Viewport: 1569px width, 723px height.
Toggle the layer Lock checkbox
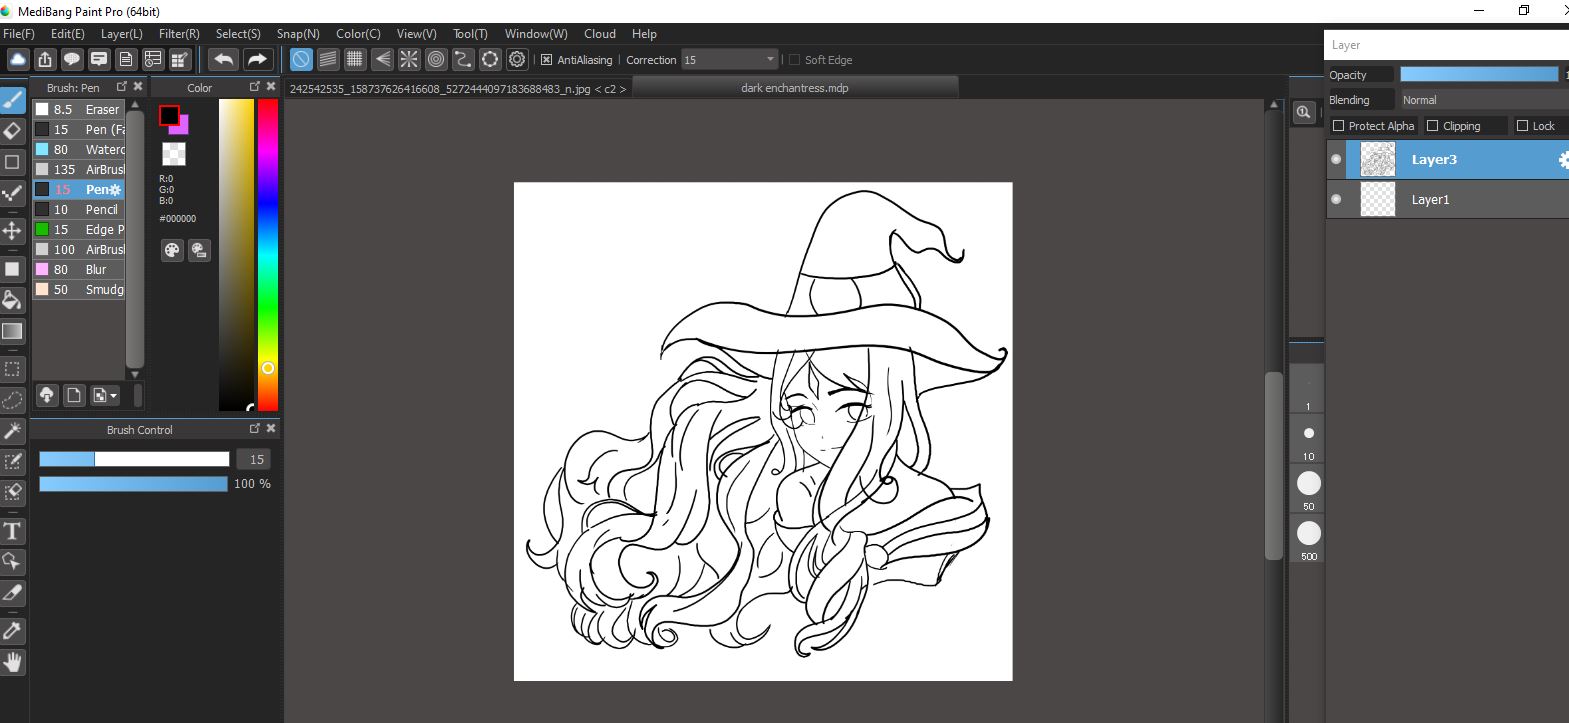(x=1522, y=126)
